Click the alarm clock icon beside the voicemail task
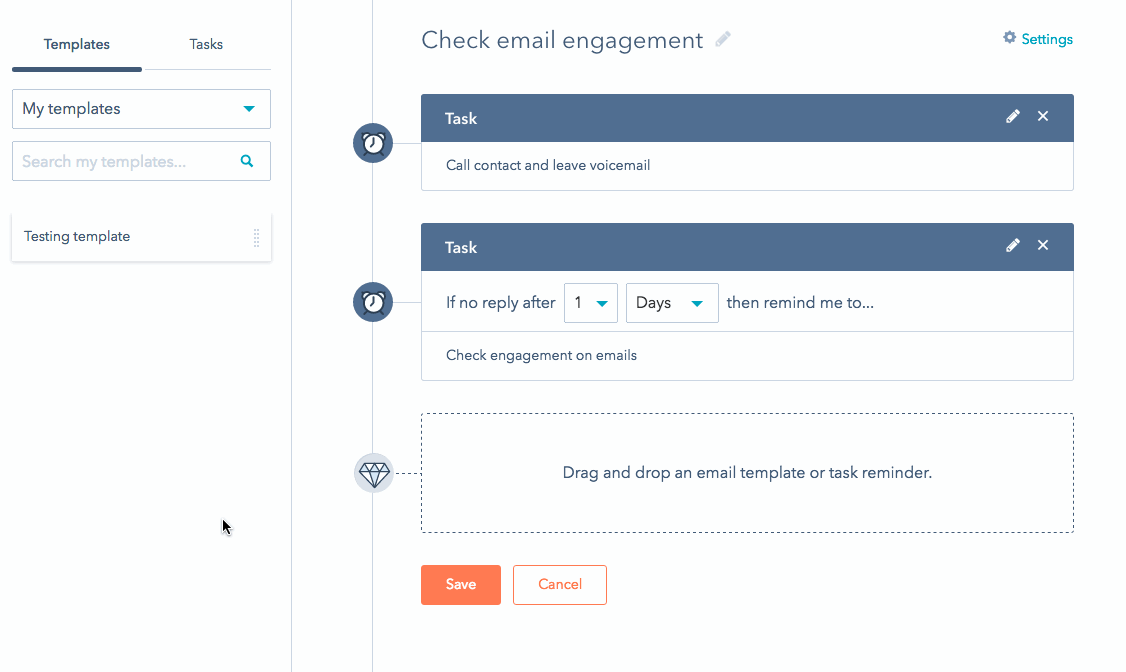The height and width of the screenshot is (672, 1126). click(373, 144)
